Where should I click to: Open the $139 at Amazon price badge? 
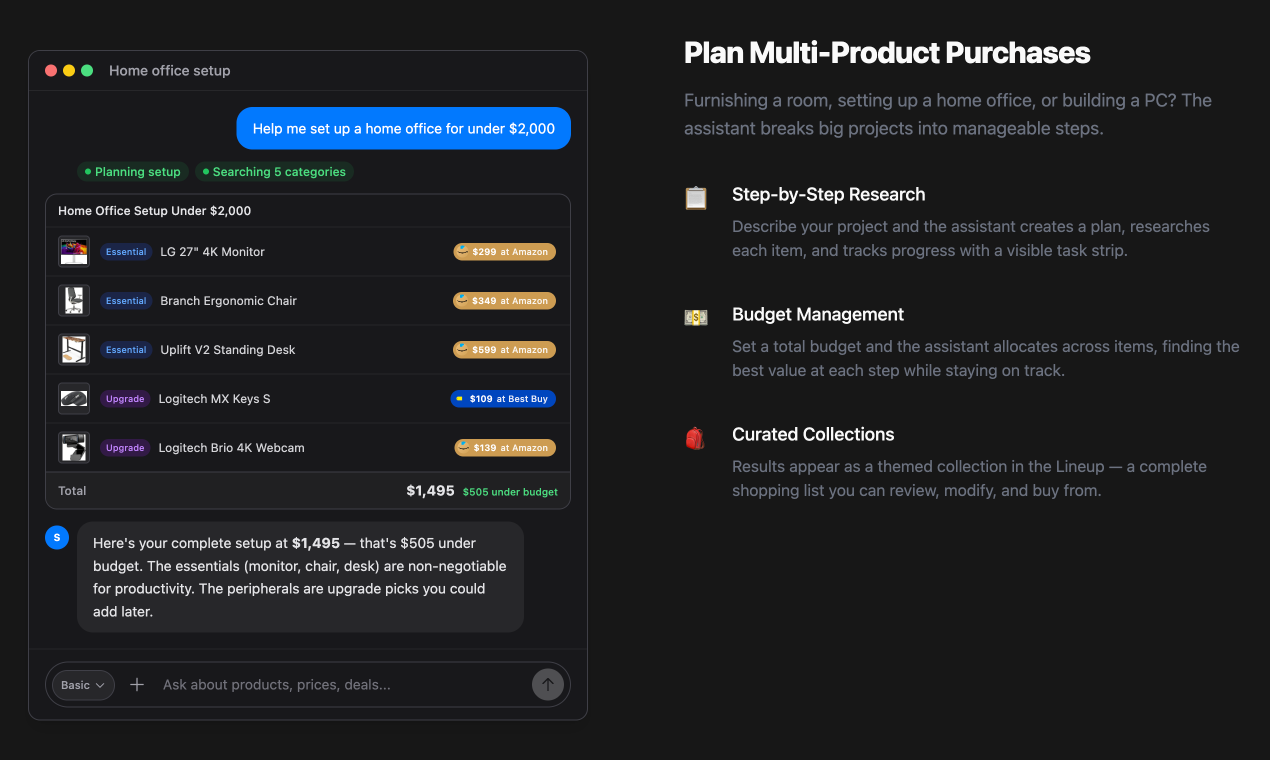[x=504, y=448]
